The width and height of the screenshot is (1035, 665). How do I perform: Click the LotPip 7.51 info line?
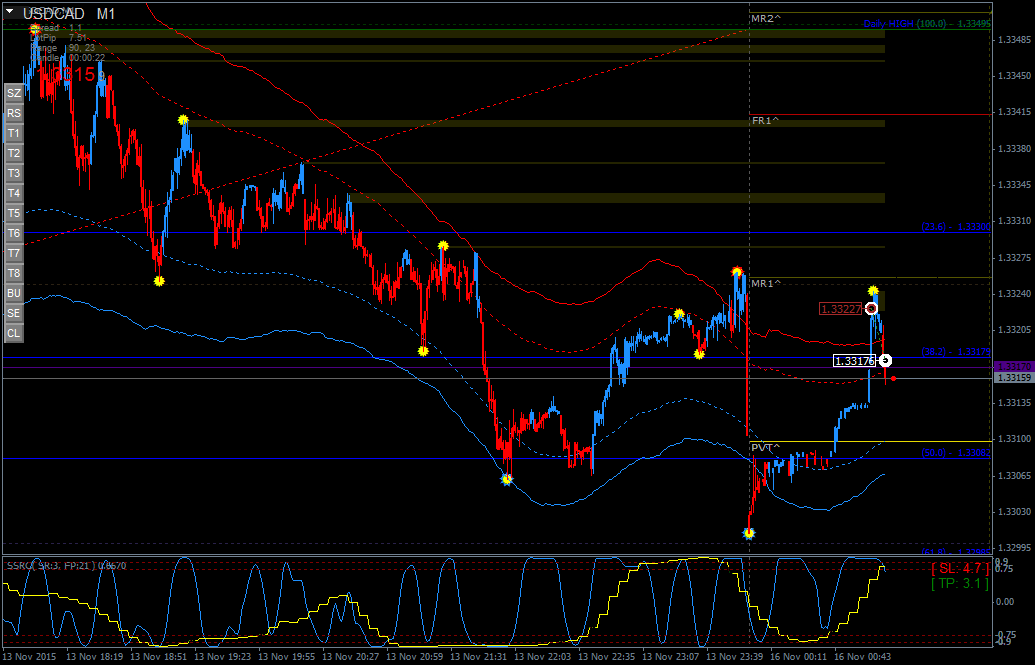coord(59,38)
